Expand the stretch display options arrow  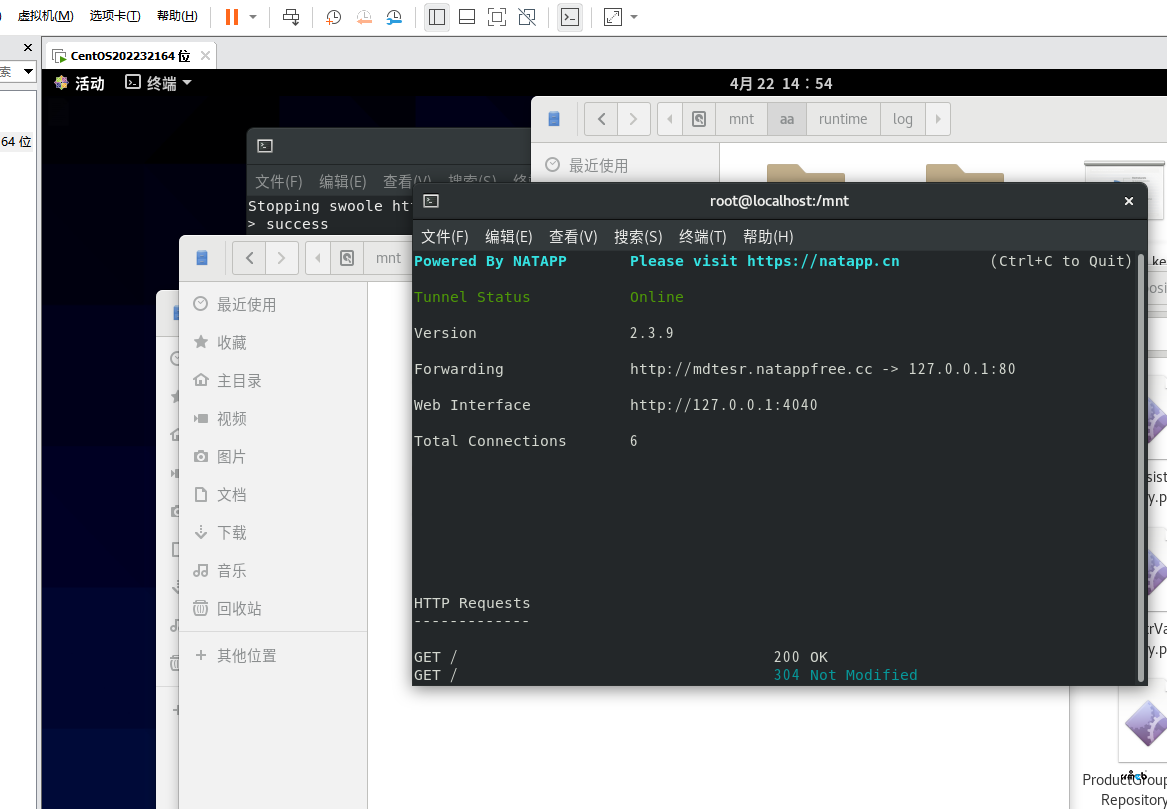pyautogui.click(x=633, y=16)
